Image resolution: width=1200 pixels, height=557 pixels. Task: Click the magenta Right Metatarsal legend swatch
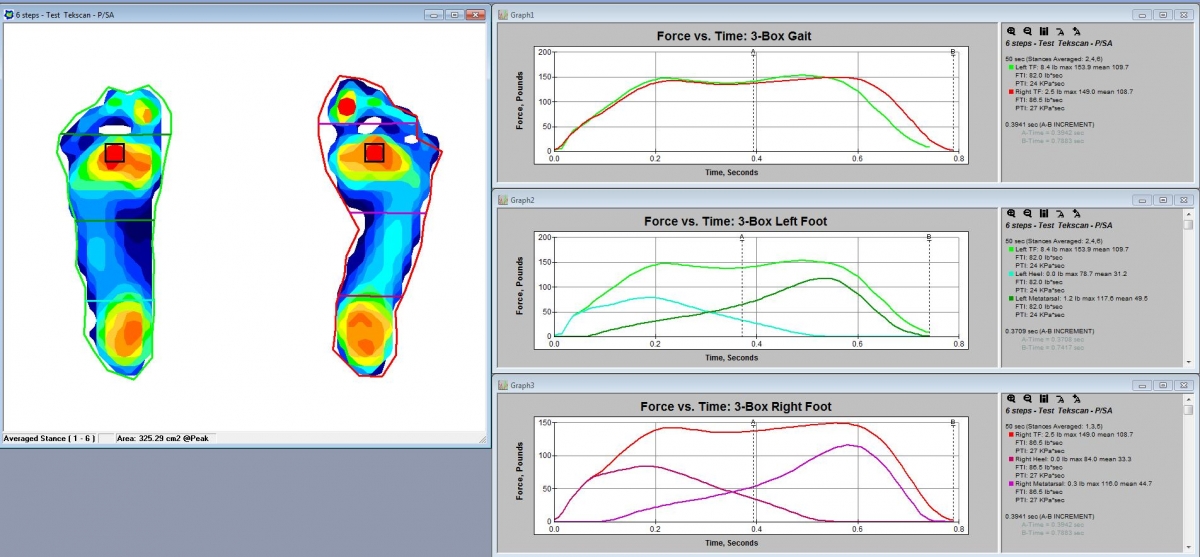pos(1009,483)
